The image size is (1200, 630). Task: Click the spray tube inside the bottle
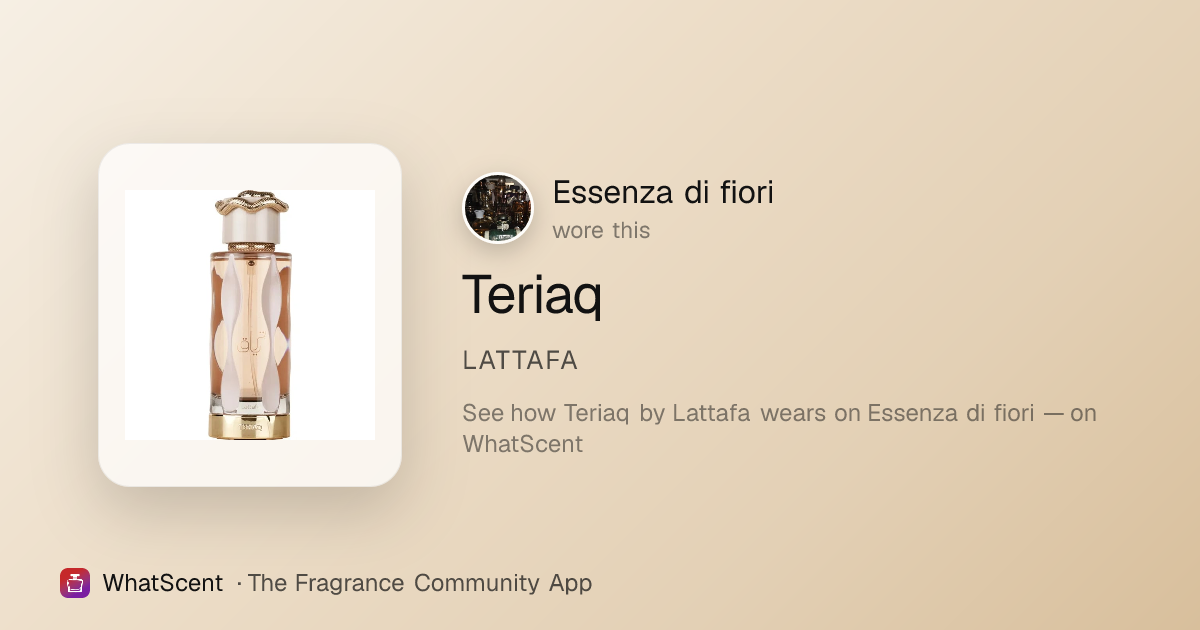click(x=251, y=330)
